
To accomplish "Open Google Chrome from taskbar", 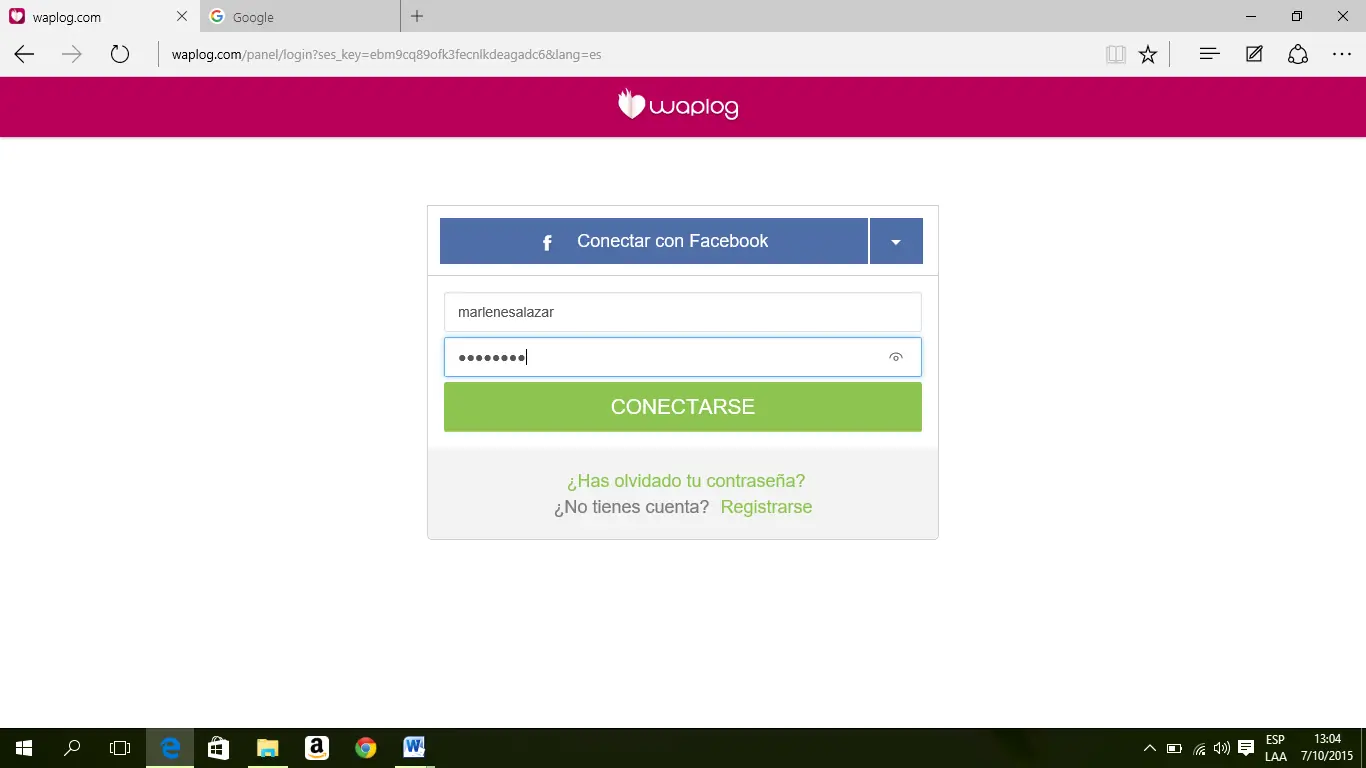I will tap(366, 748).
